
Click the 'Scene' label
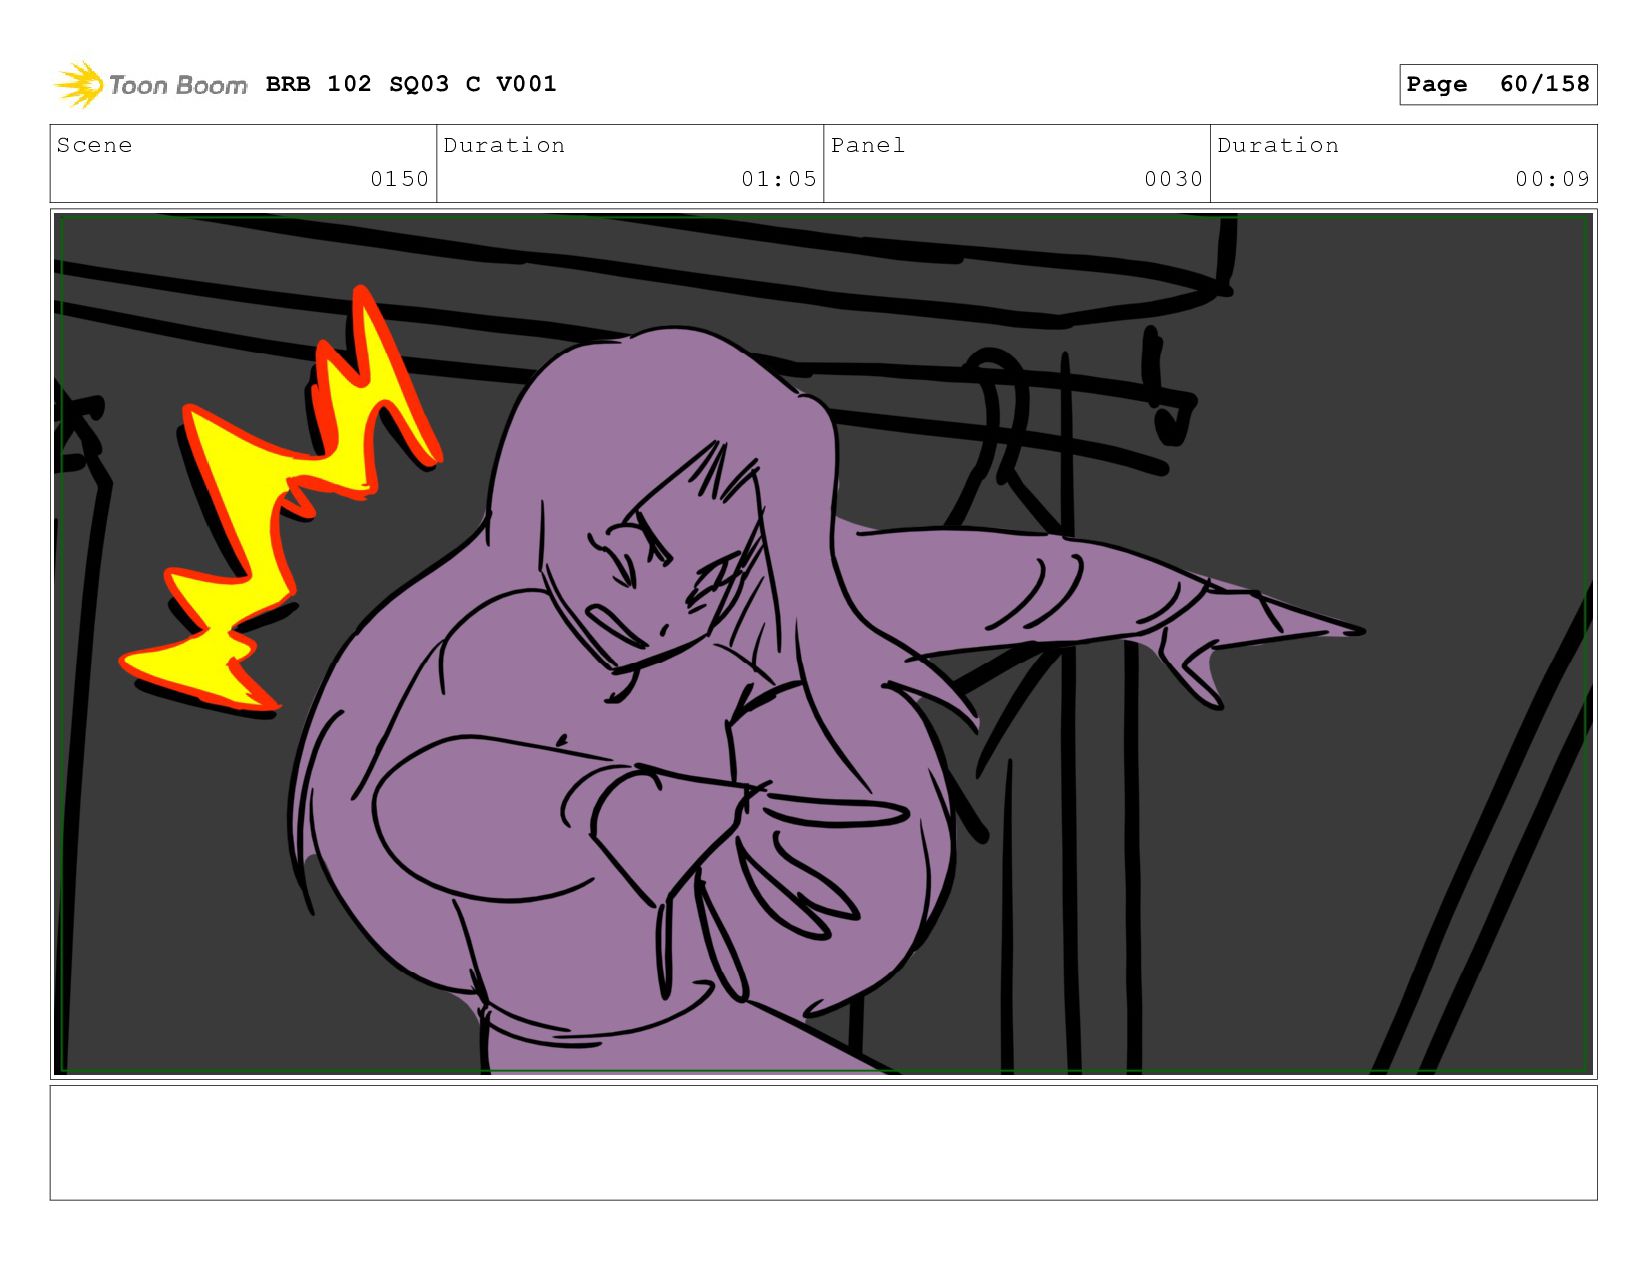pyautogui.click(x=95, y=145)
